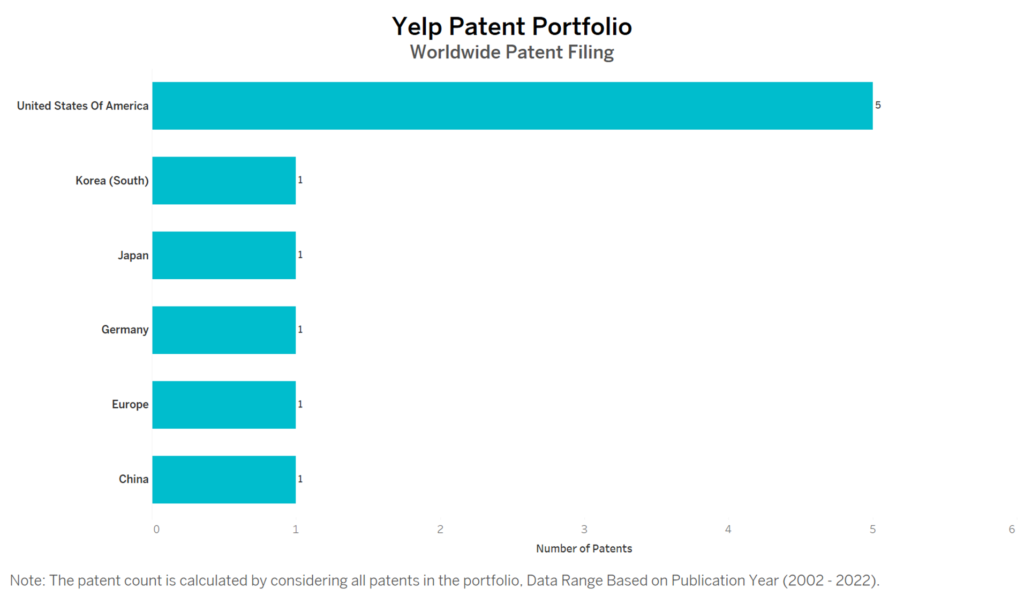
Task: Click the Germany axis label
Action: (x=125, y=330)
